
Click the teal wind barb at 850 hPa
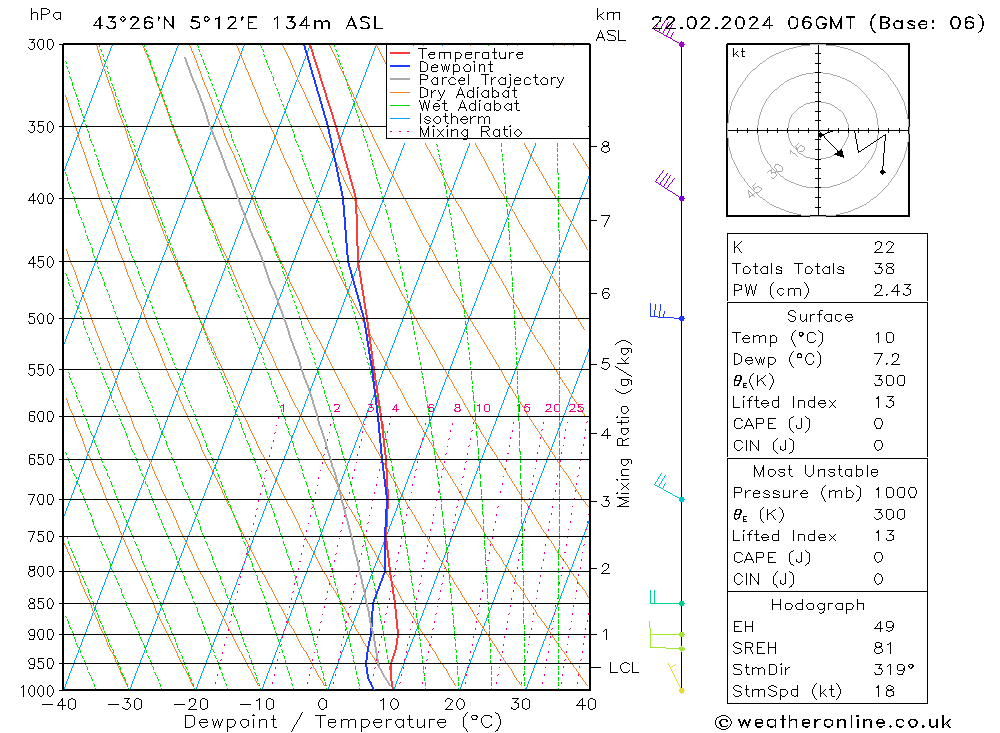666,598
